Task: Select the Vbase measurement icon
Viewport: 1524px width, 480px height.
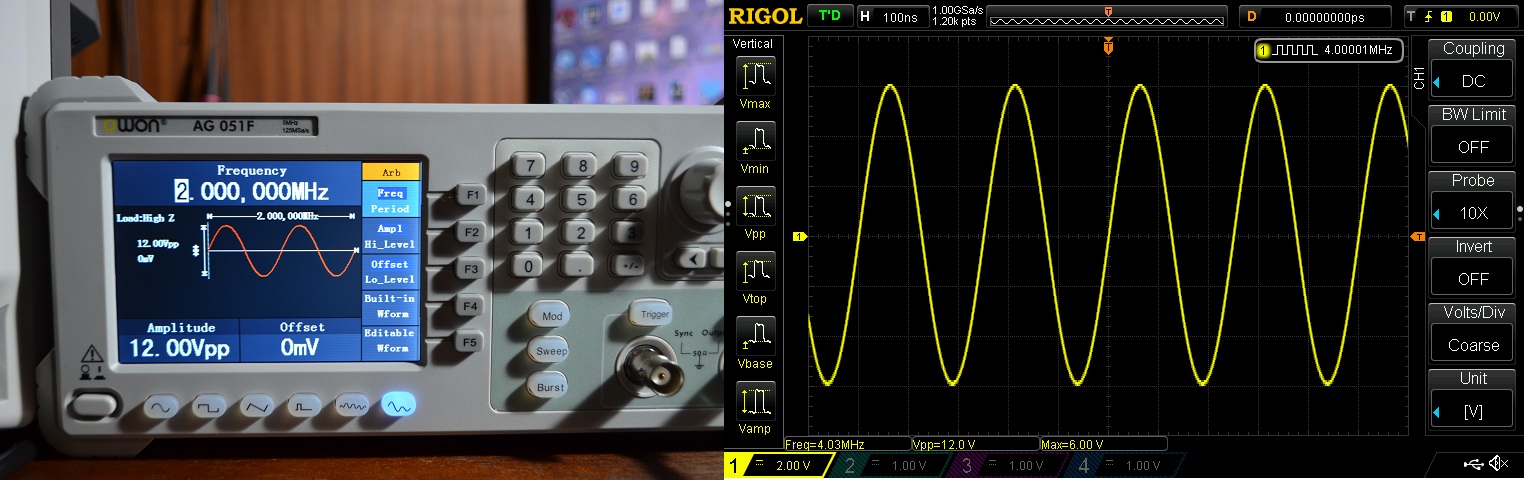Action: [x=755, y=337]
